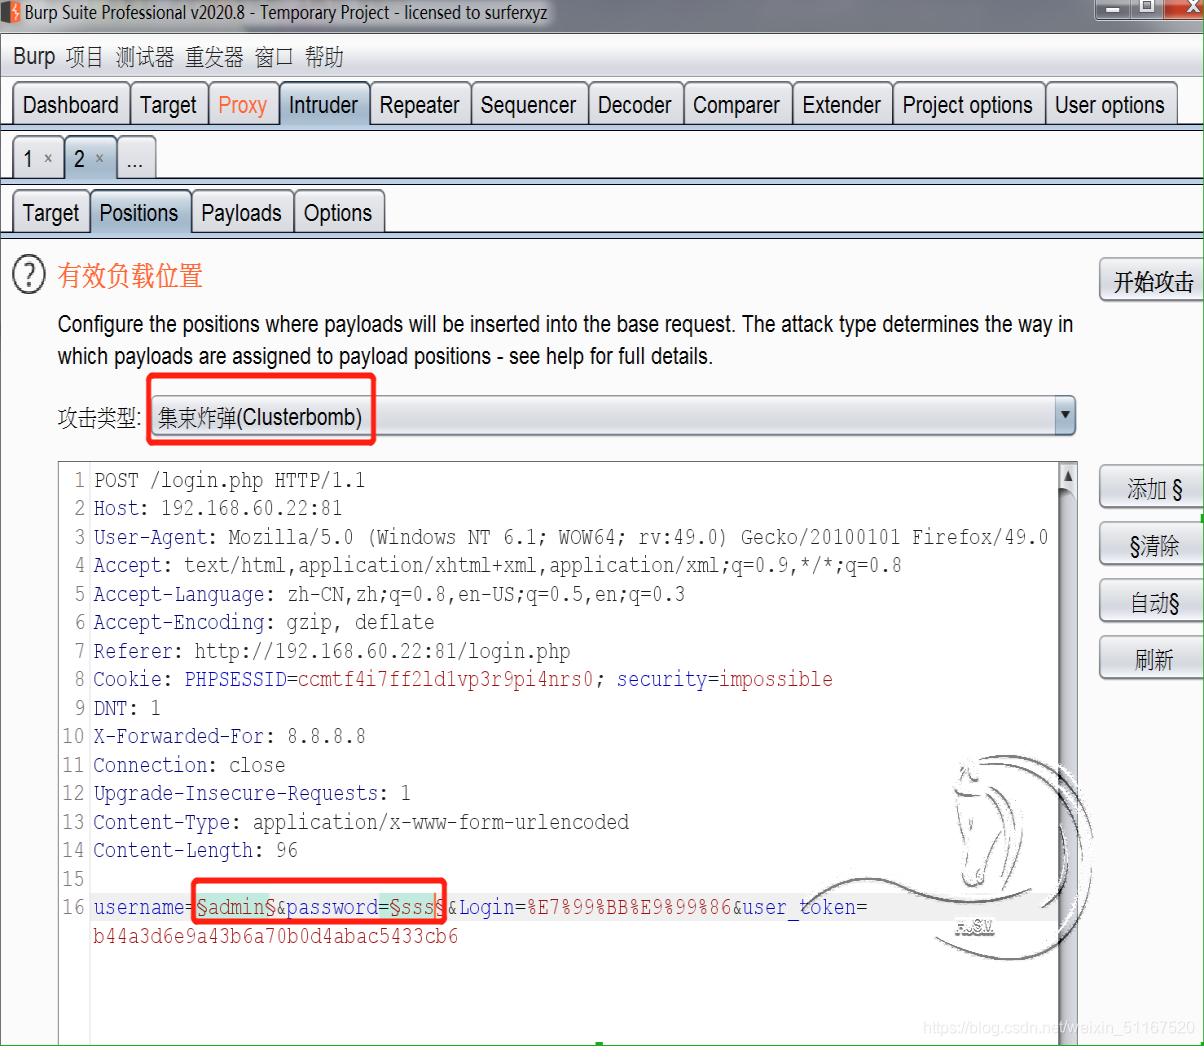Click the §清除 clear markers button
1204x1046 pixels.
pyautogui.click(x=1153, y=545)
